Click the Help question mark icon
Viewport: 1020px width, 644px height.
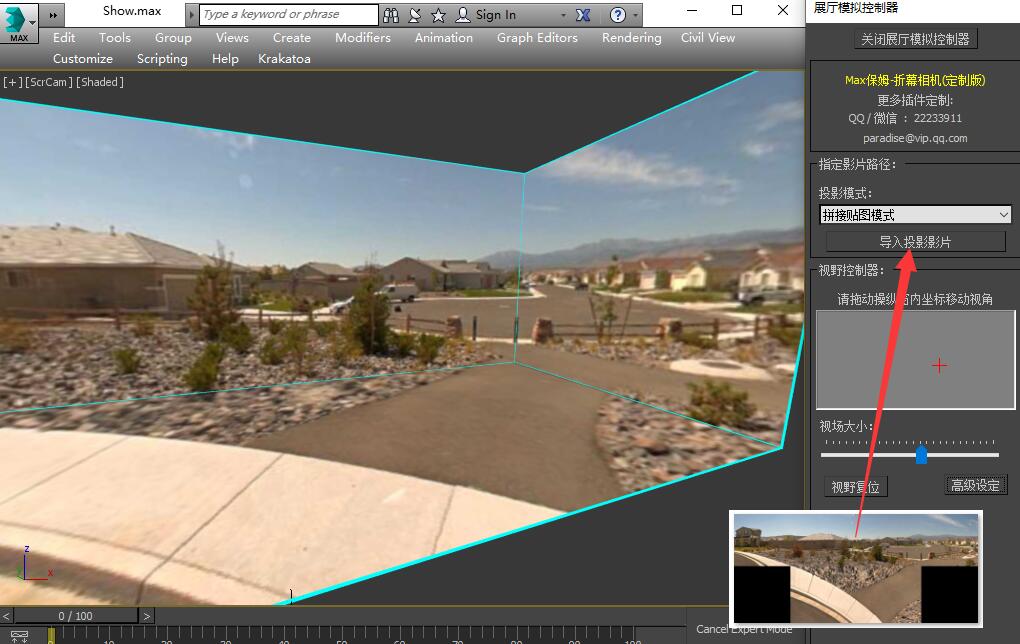pos(618,15)
